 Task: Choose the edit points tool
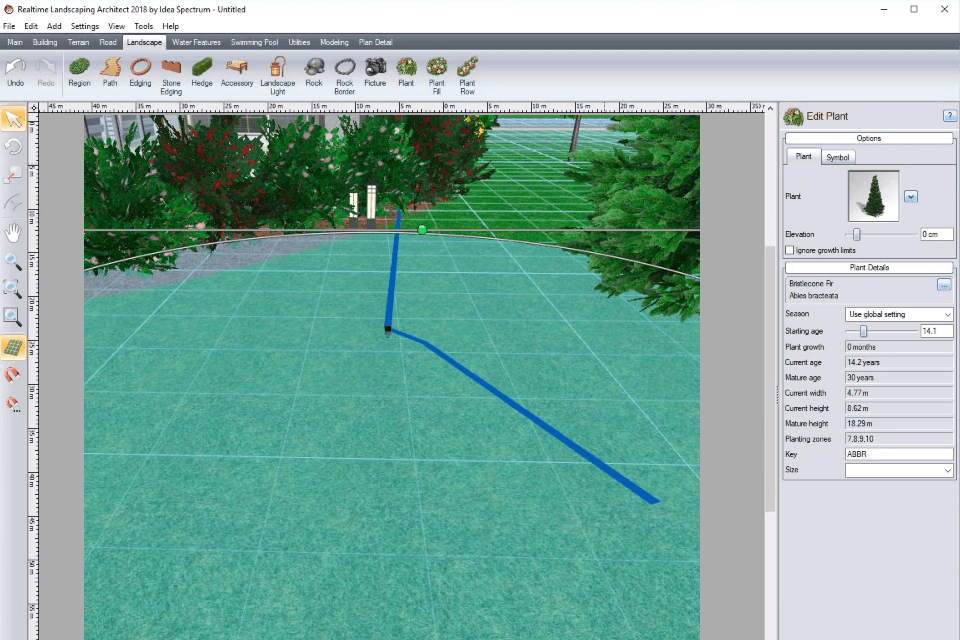13,175
